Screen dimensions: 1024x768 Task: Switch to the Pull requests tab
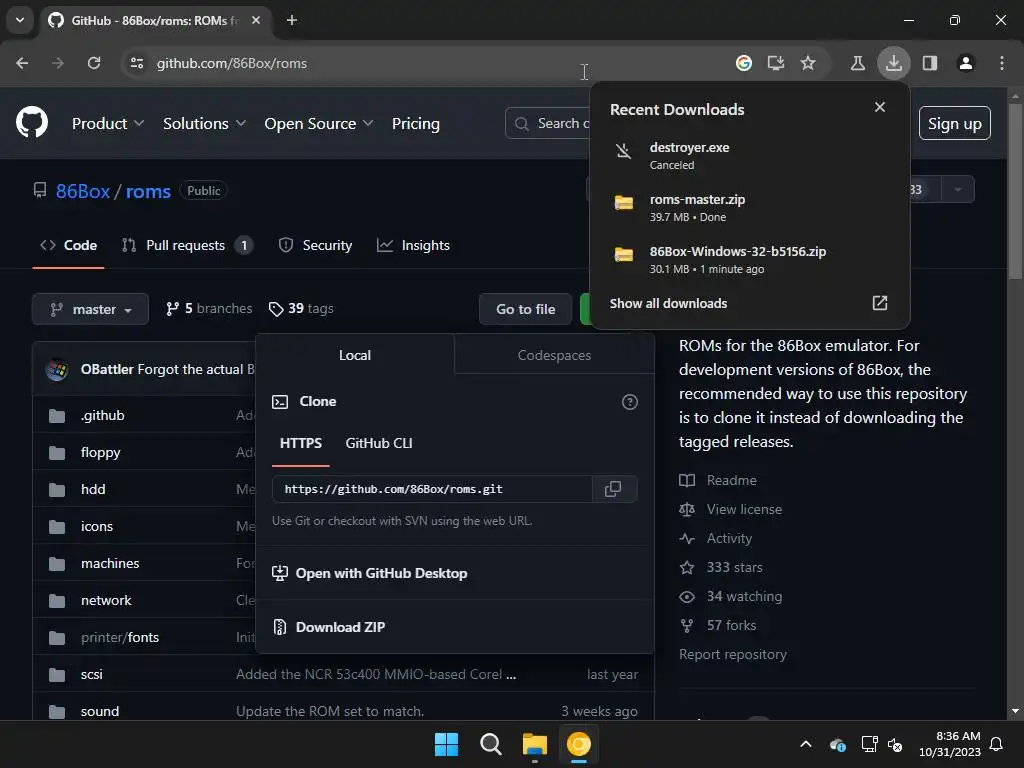187,246
